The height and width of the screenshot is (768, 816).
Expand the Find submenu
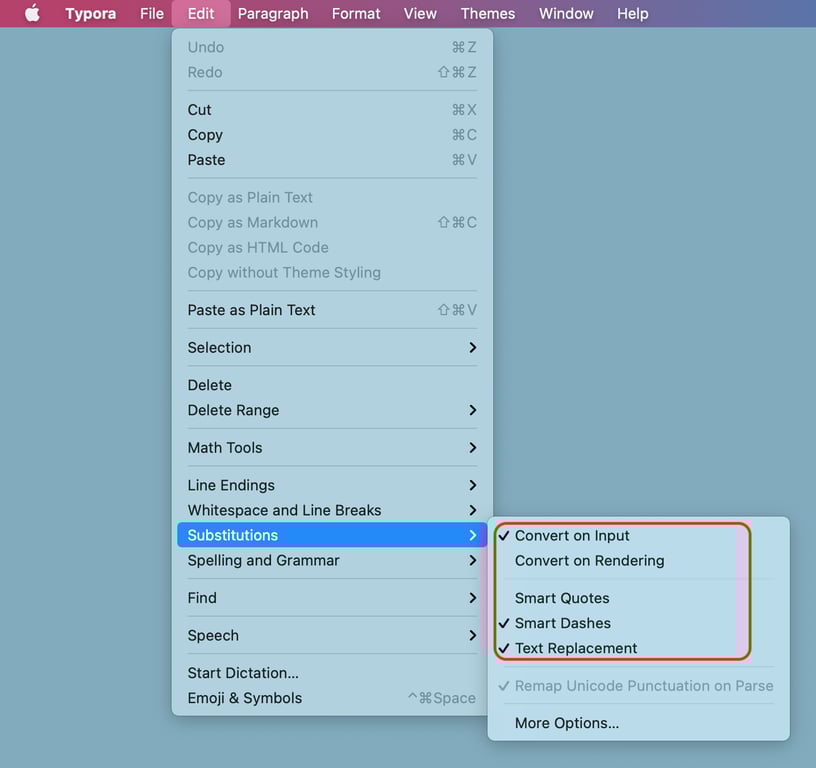(x=332, y=598)
